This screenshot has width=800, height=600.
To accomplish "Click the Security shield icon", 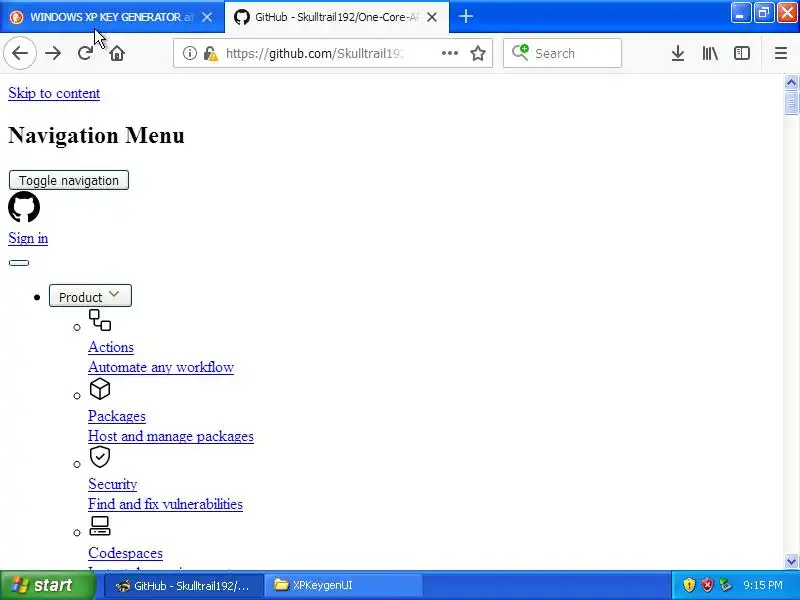I will [x=100, y=457].
